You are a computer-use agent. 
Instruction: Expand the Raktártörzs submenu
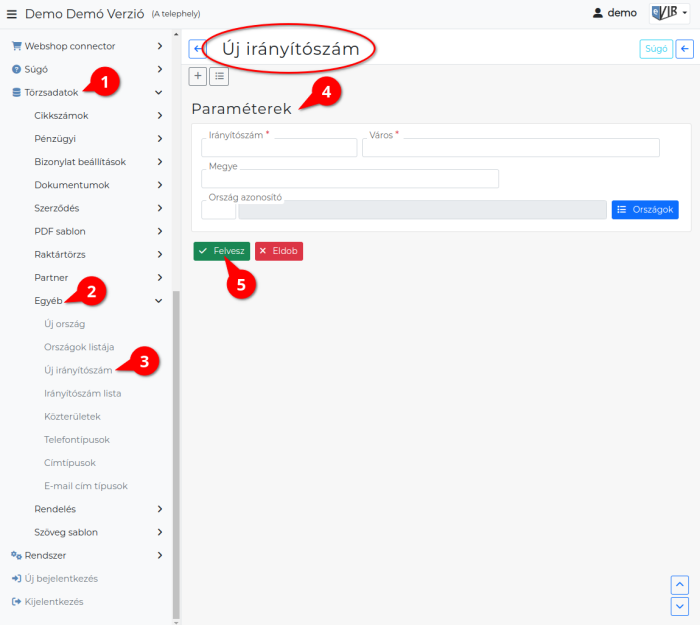pos(160,254)
